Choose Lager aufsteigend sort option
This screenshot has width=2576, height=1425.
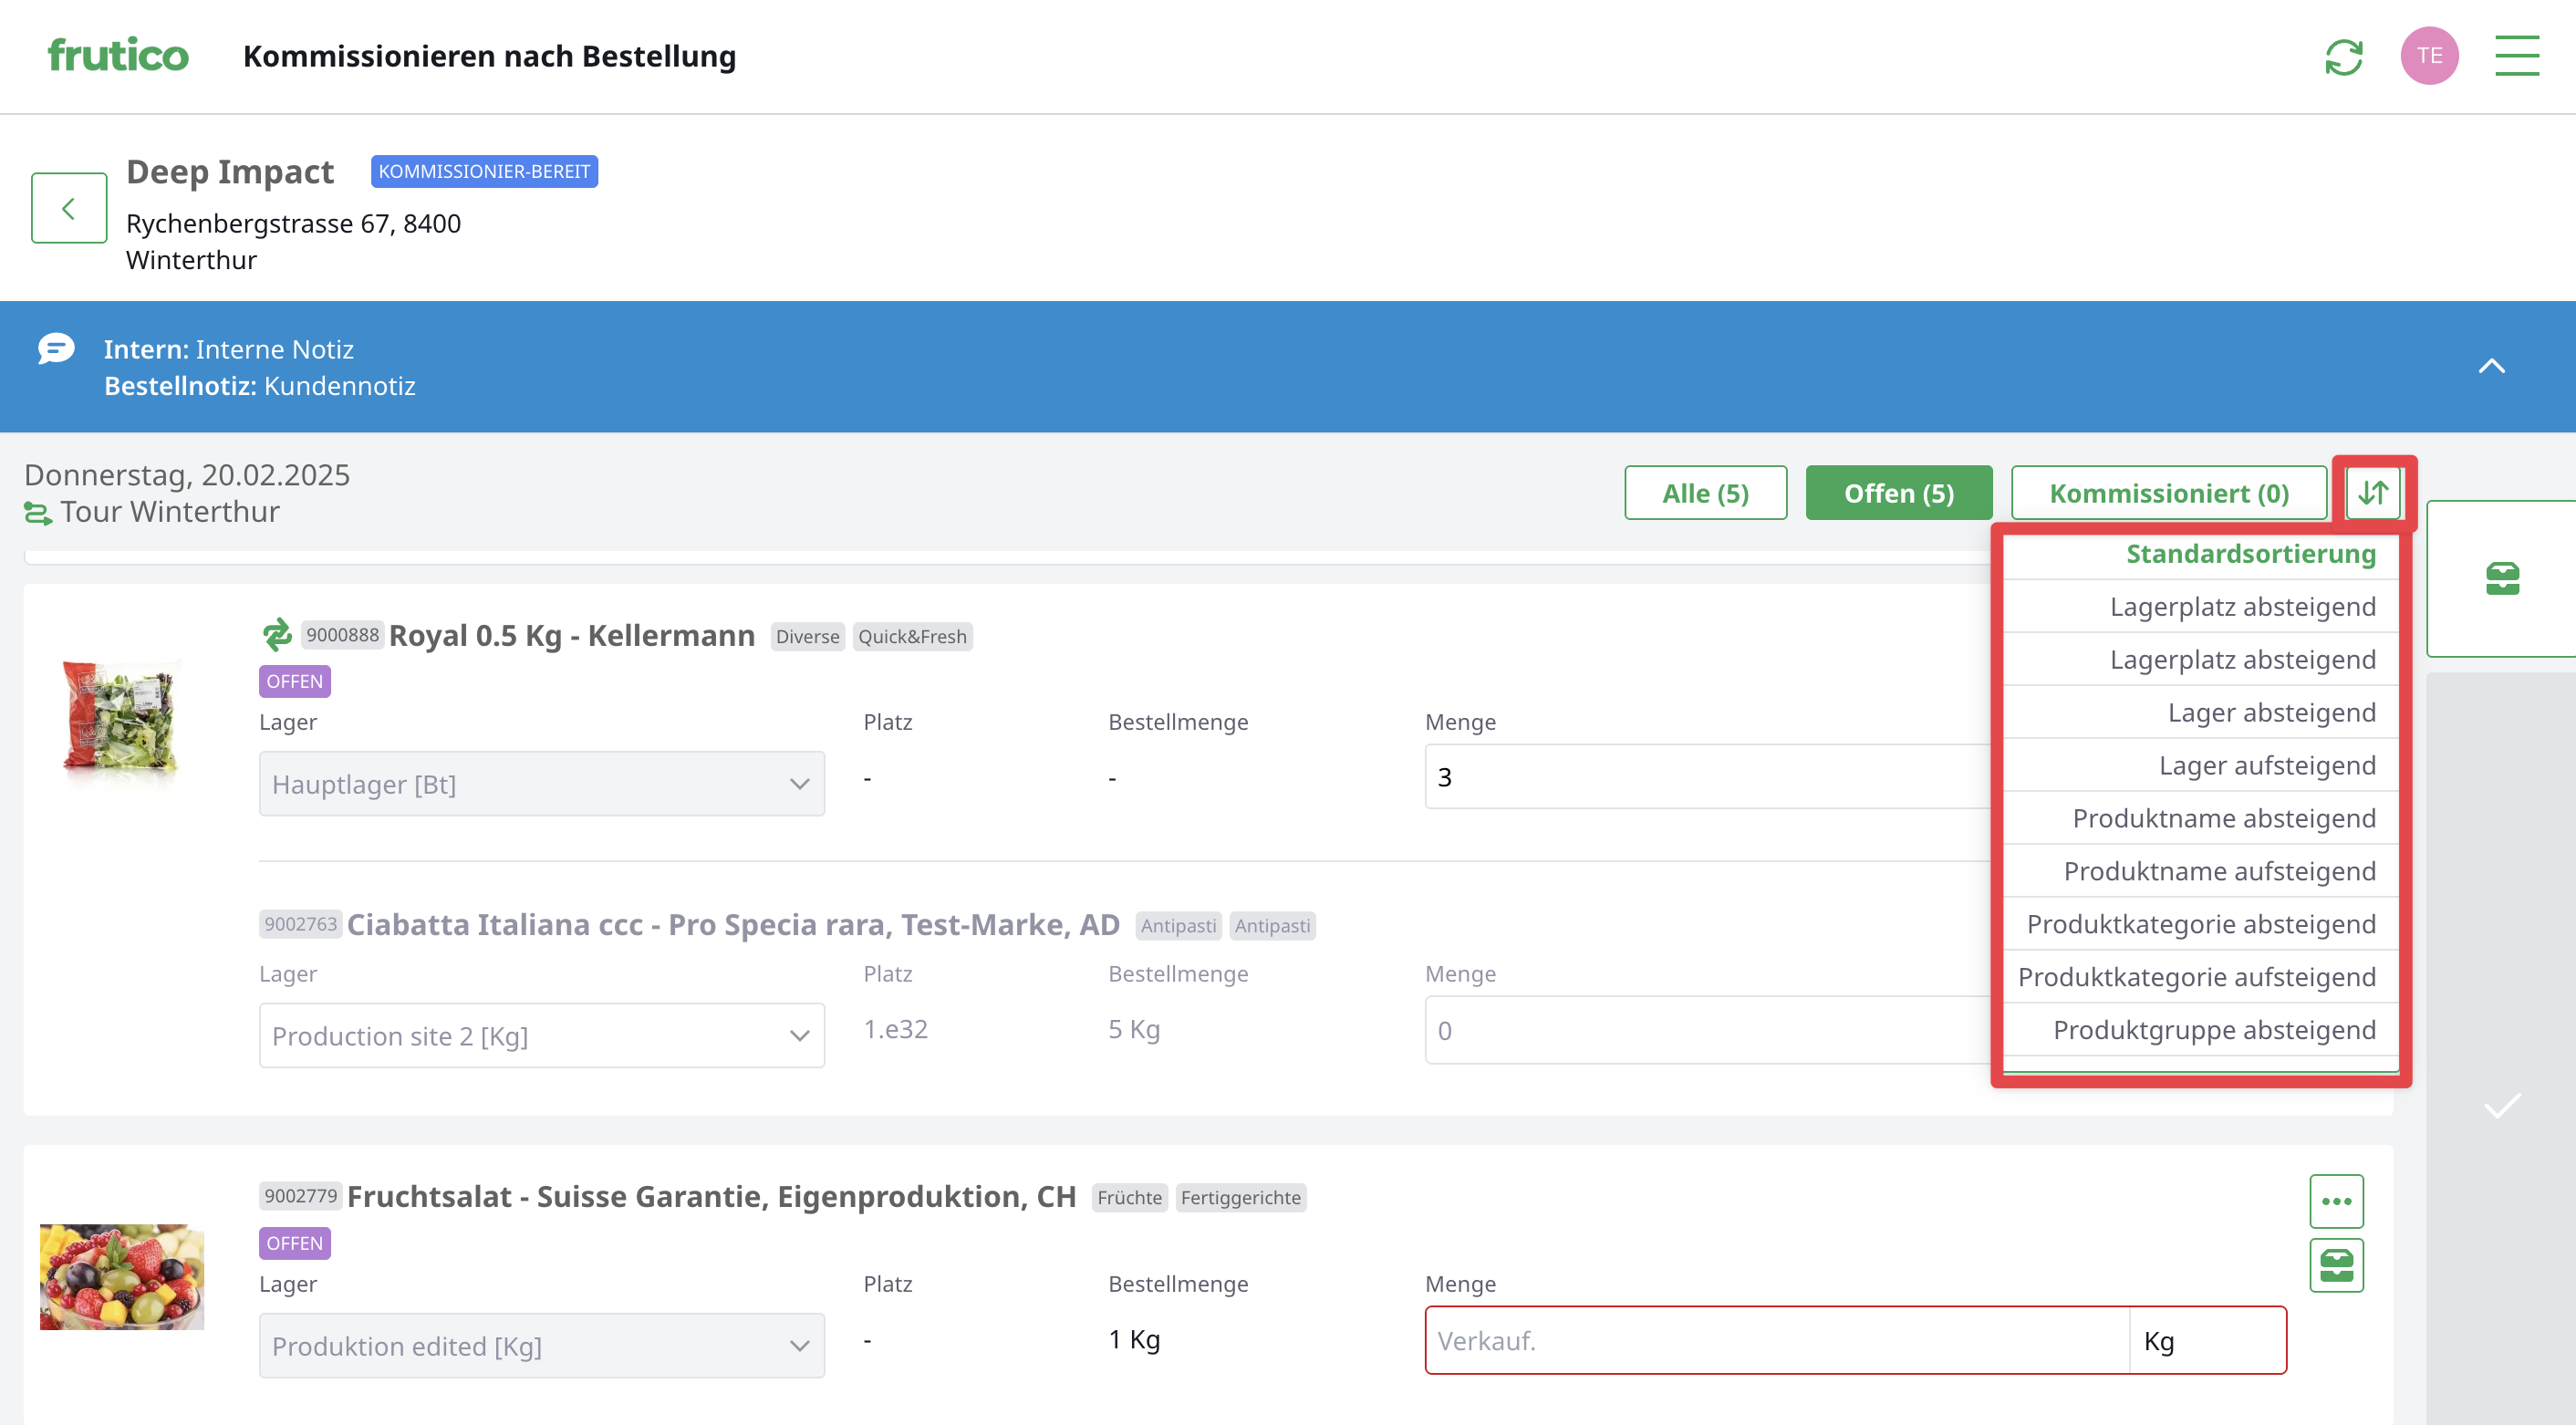tap(2266, 765)
